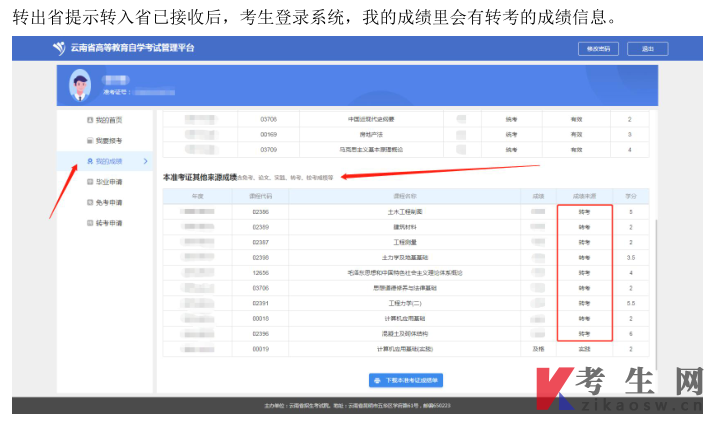
Task: Expand the 我的成绩 chevron arrow
Action: pyautogui.click(x=146, y=161)
